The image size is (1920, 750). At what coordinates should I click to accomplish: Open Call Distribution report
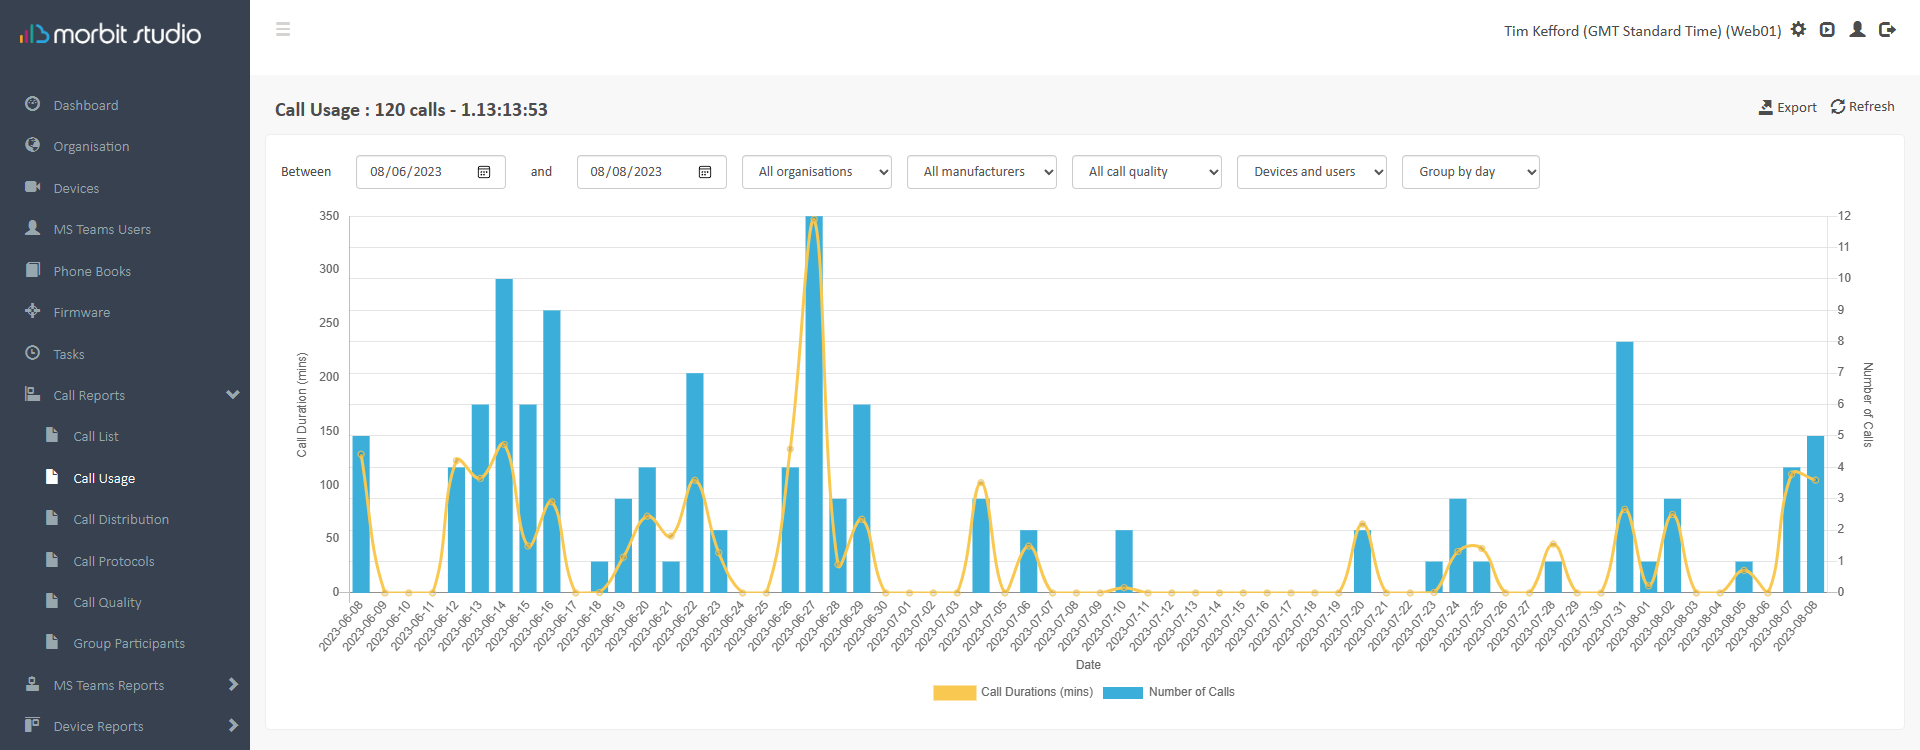(x=121, y=519)
